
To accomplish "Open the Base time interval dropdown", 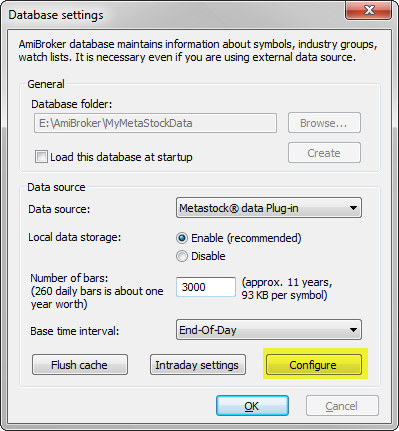I will coord(269,330).
